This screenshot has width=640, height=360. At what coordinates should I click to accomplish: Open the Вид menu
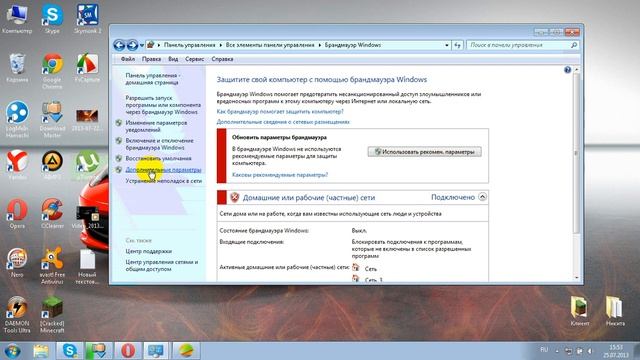point(173,59)
